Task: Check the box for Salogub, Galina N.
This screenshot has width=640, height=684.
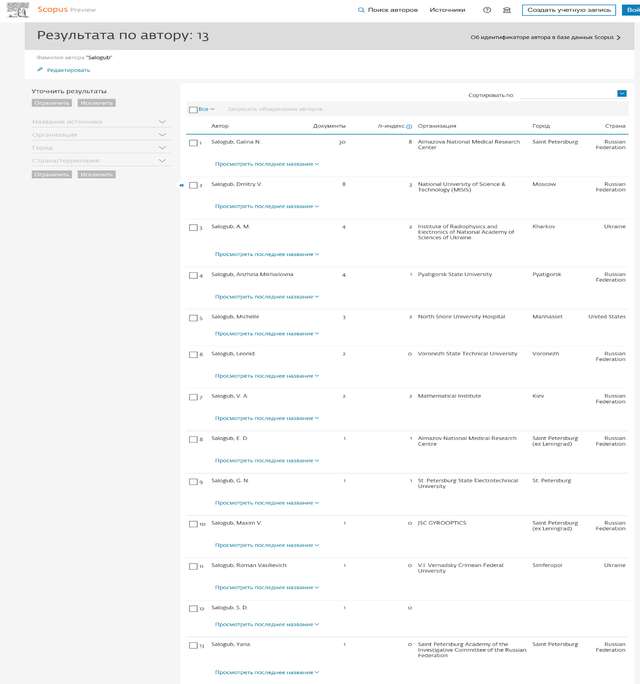Action: pos(193,143)
